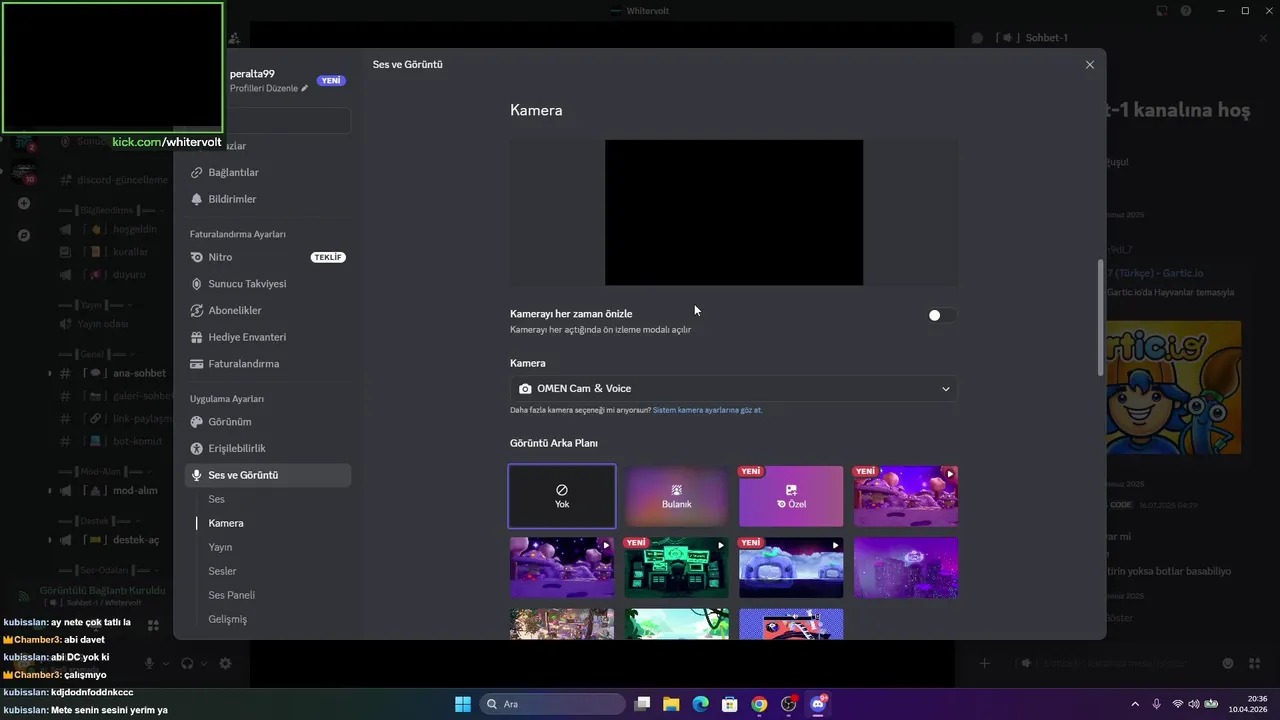This screenshot has height=720, width=1280.
Task: Open the ana-sohbet channel behind settings
Action: pos(115,373)
